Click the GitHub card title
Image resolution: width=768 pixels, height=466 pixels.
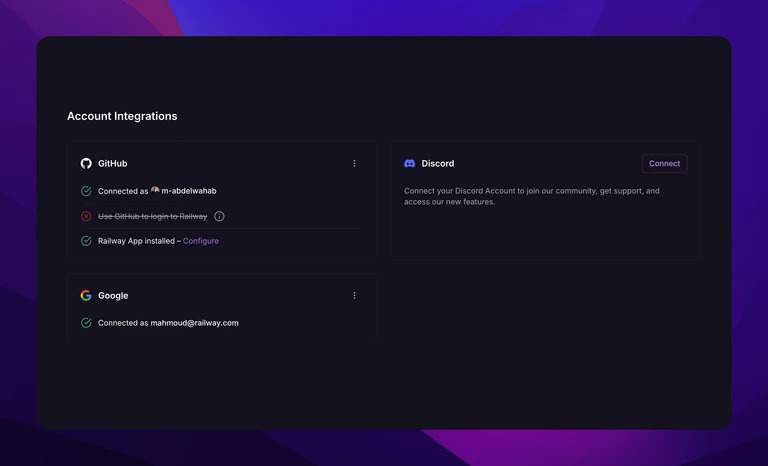point(113,164)
